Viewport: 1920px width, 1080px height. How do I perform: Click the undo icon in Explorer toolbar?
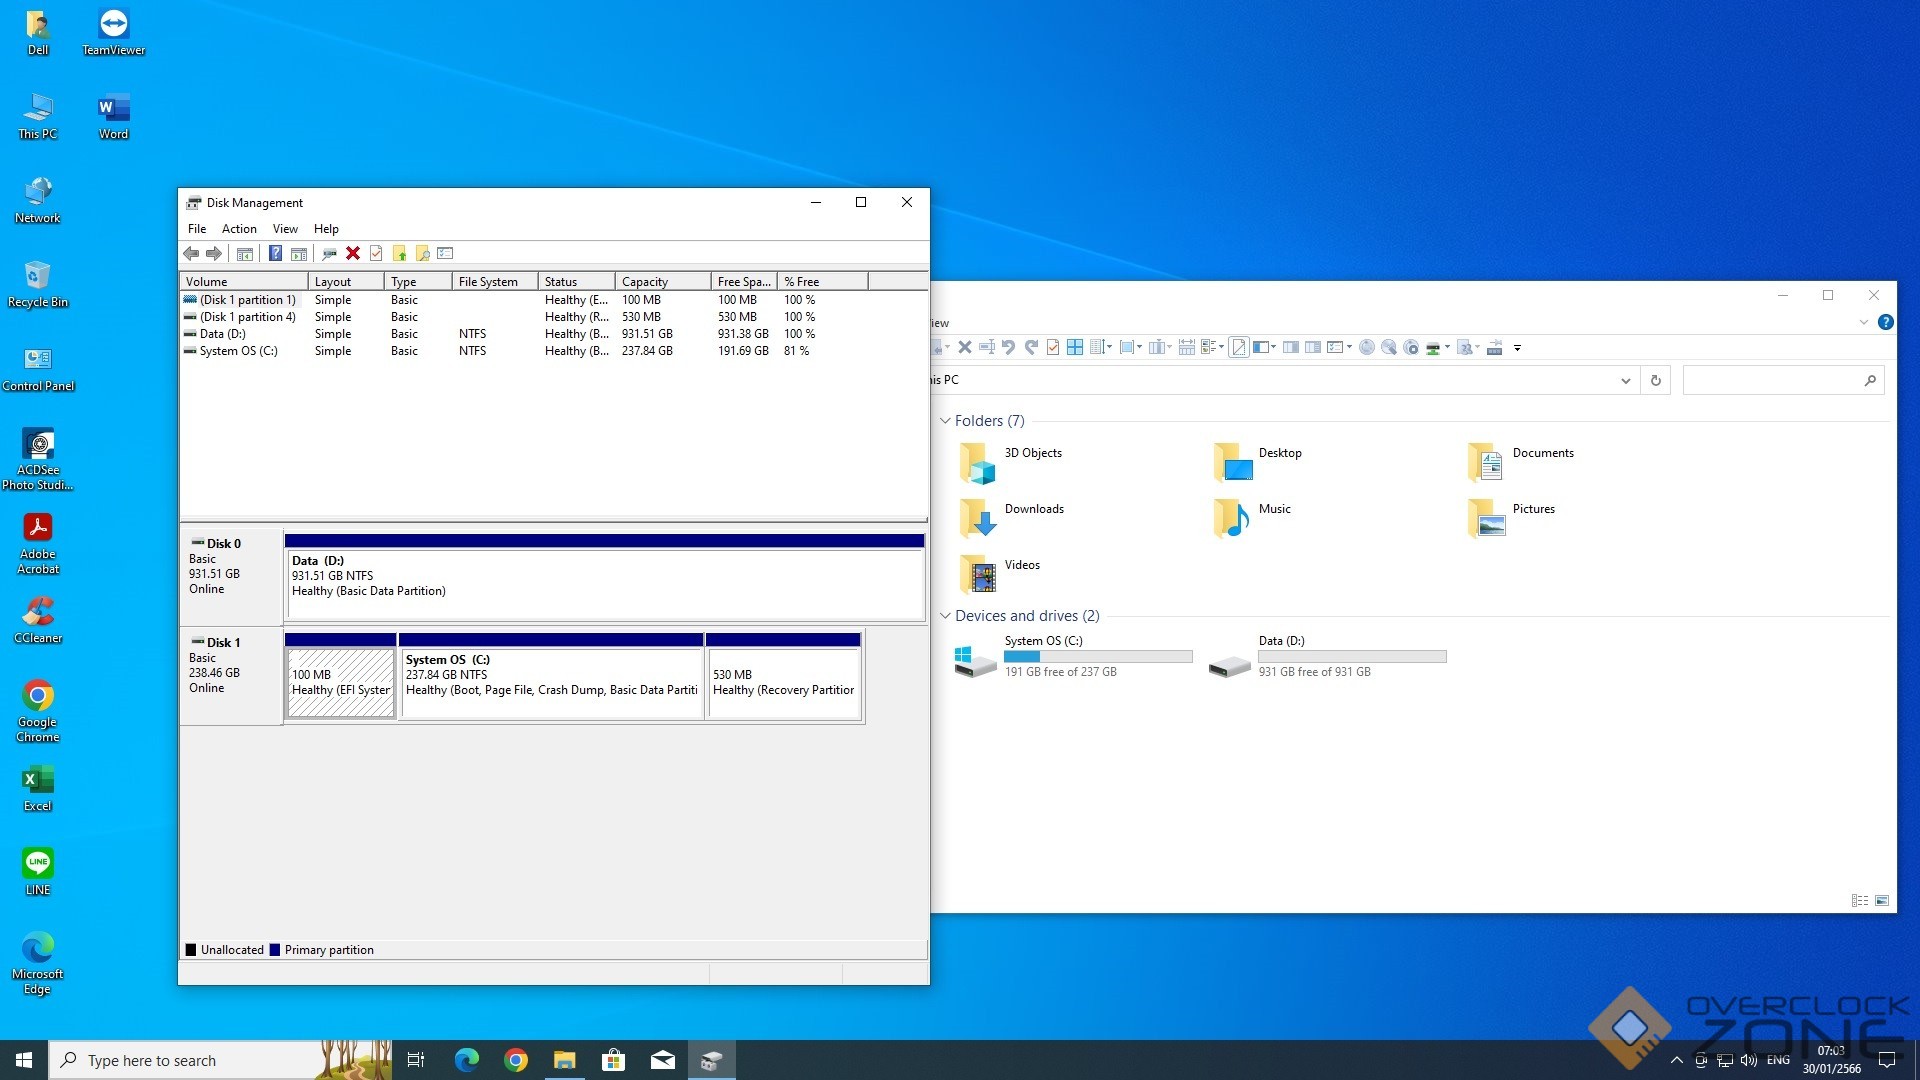pyautogui.click(x=1008, y=348)
